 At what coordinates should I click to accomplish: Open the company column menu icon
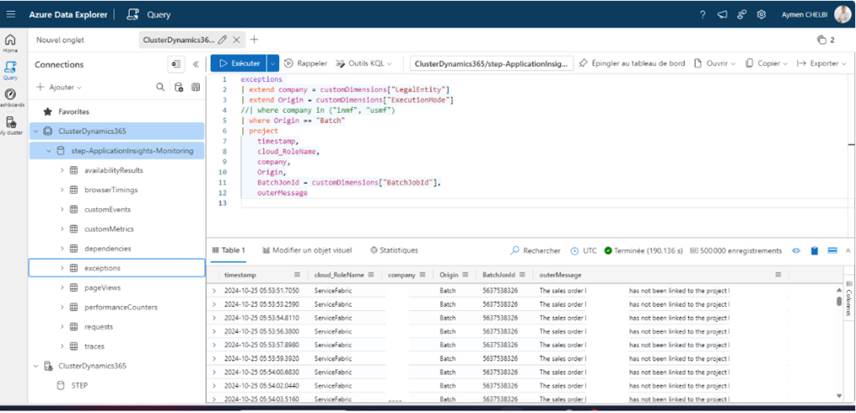(x=424, y=275)
